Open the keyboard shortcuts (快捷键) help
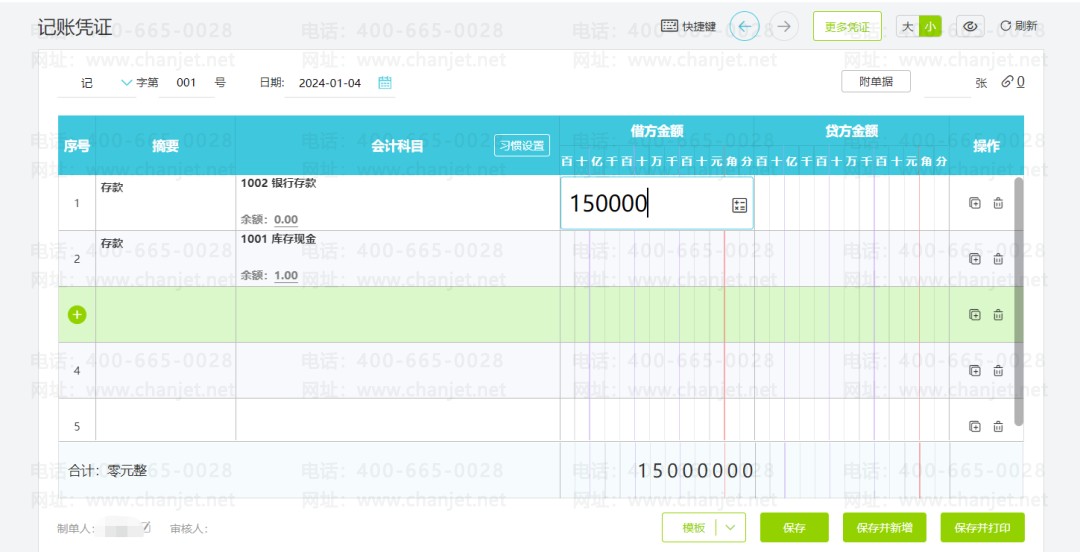Image resolution: width=1080 pixels, height=552 pixels. 688,26
